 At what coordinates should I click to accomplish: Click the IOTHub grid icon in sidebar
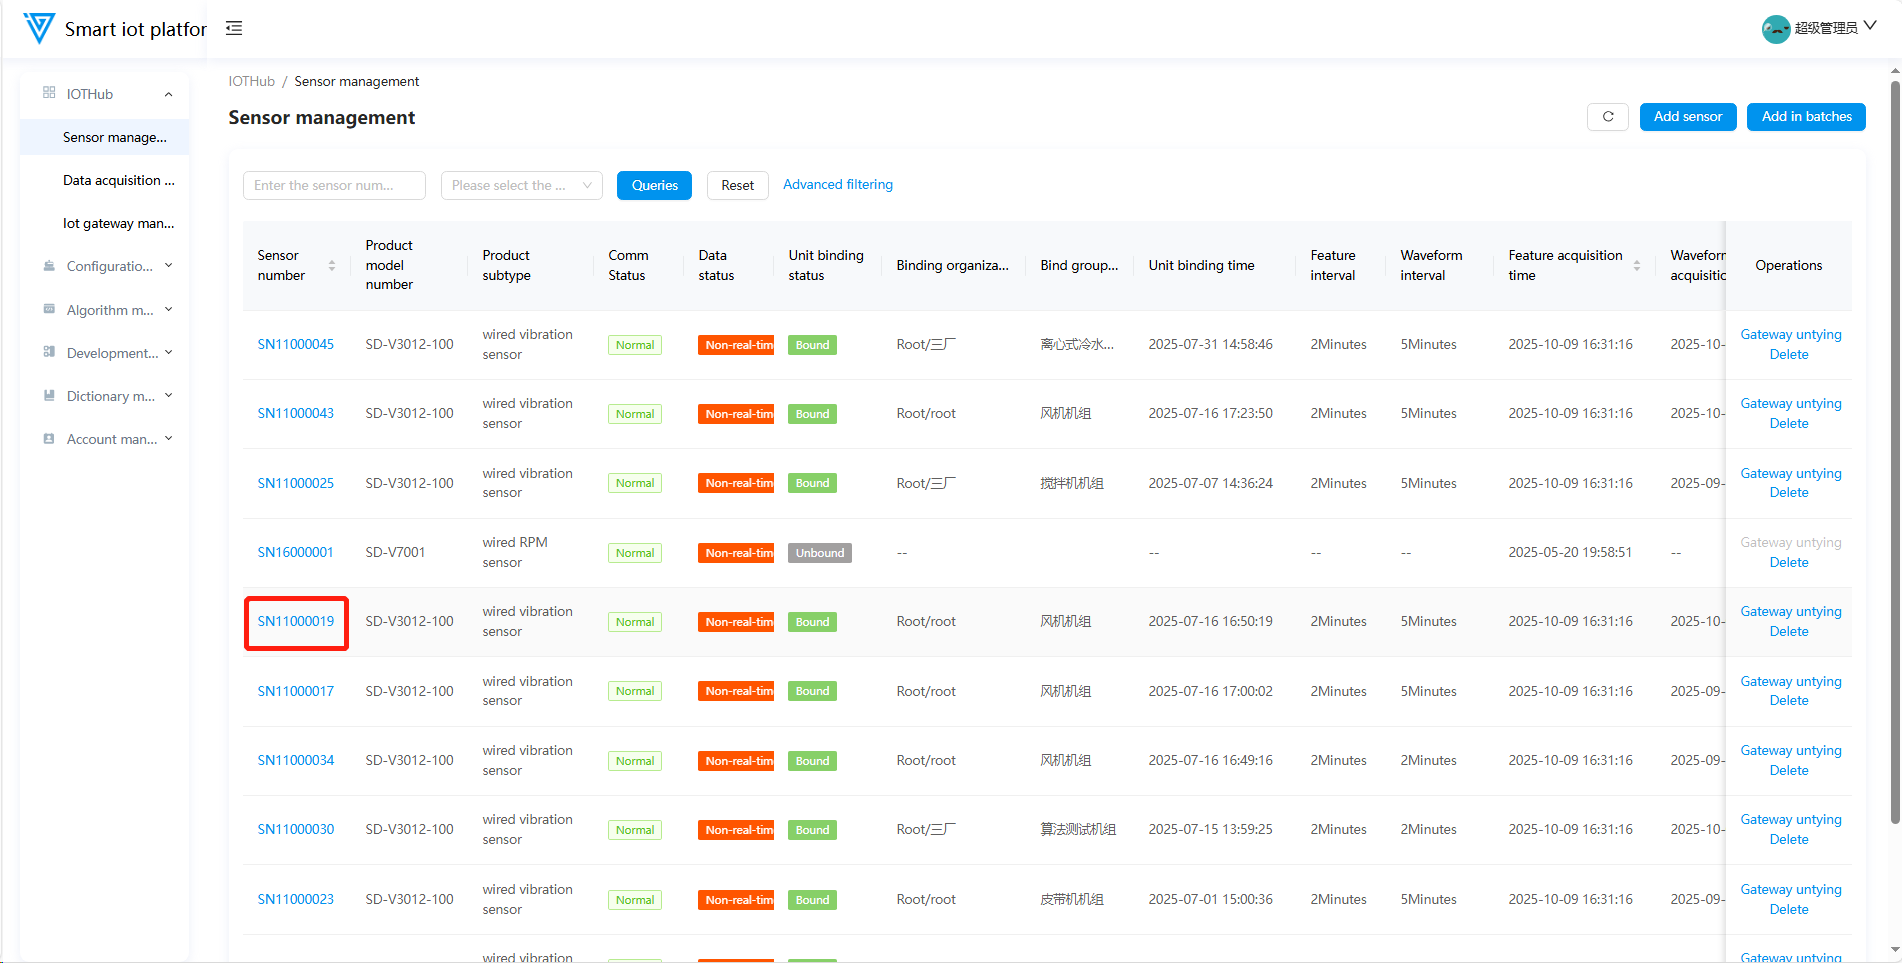click(x=49, y=93)
